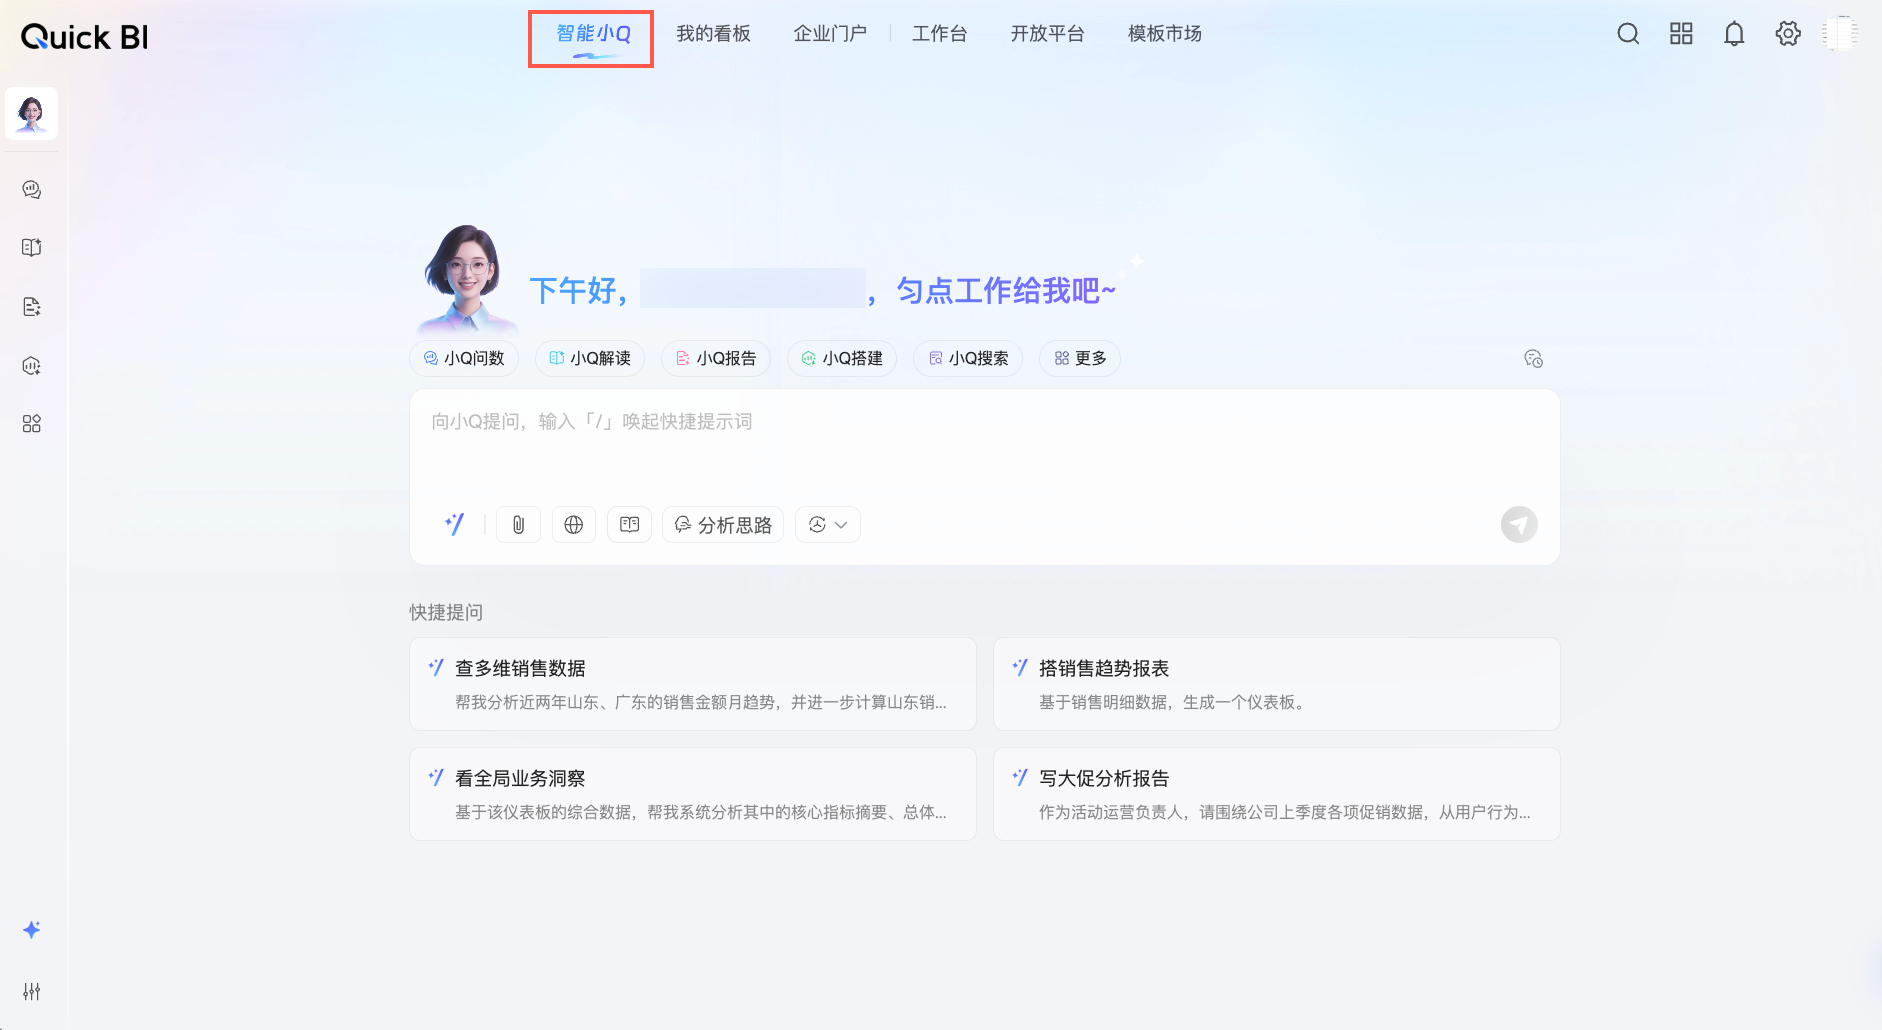Click the Quick BI logo
Image resolution: width=1882 pixels, height=1030 pixels.
[84, 37]
